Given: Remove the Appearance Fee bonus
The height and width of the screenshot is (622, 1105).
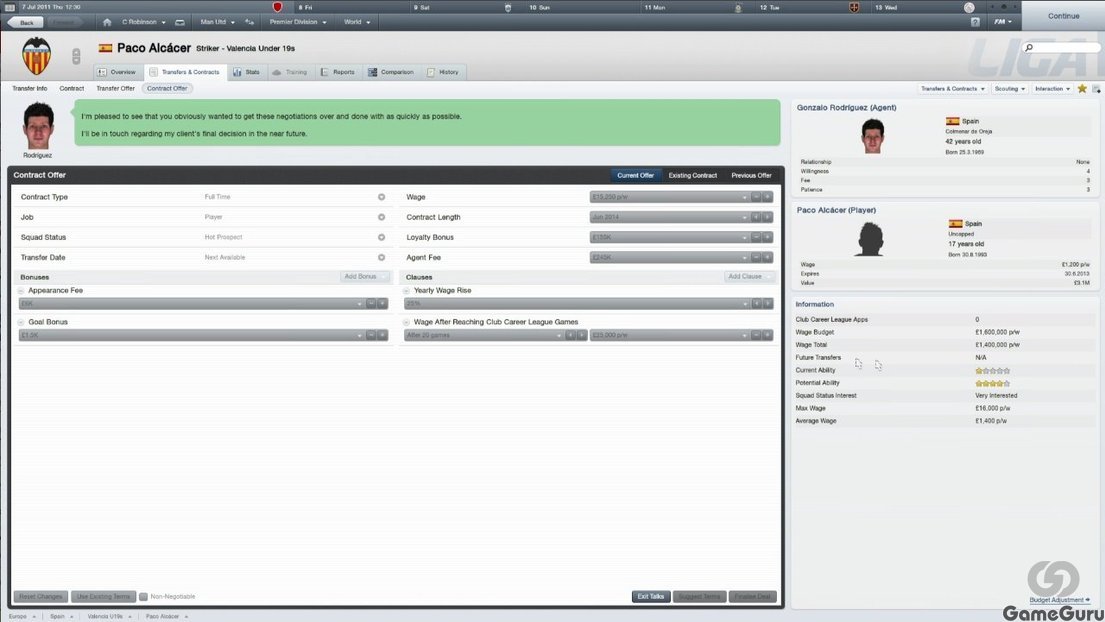Looking at the screenshot, I should (21, 290).
